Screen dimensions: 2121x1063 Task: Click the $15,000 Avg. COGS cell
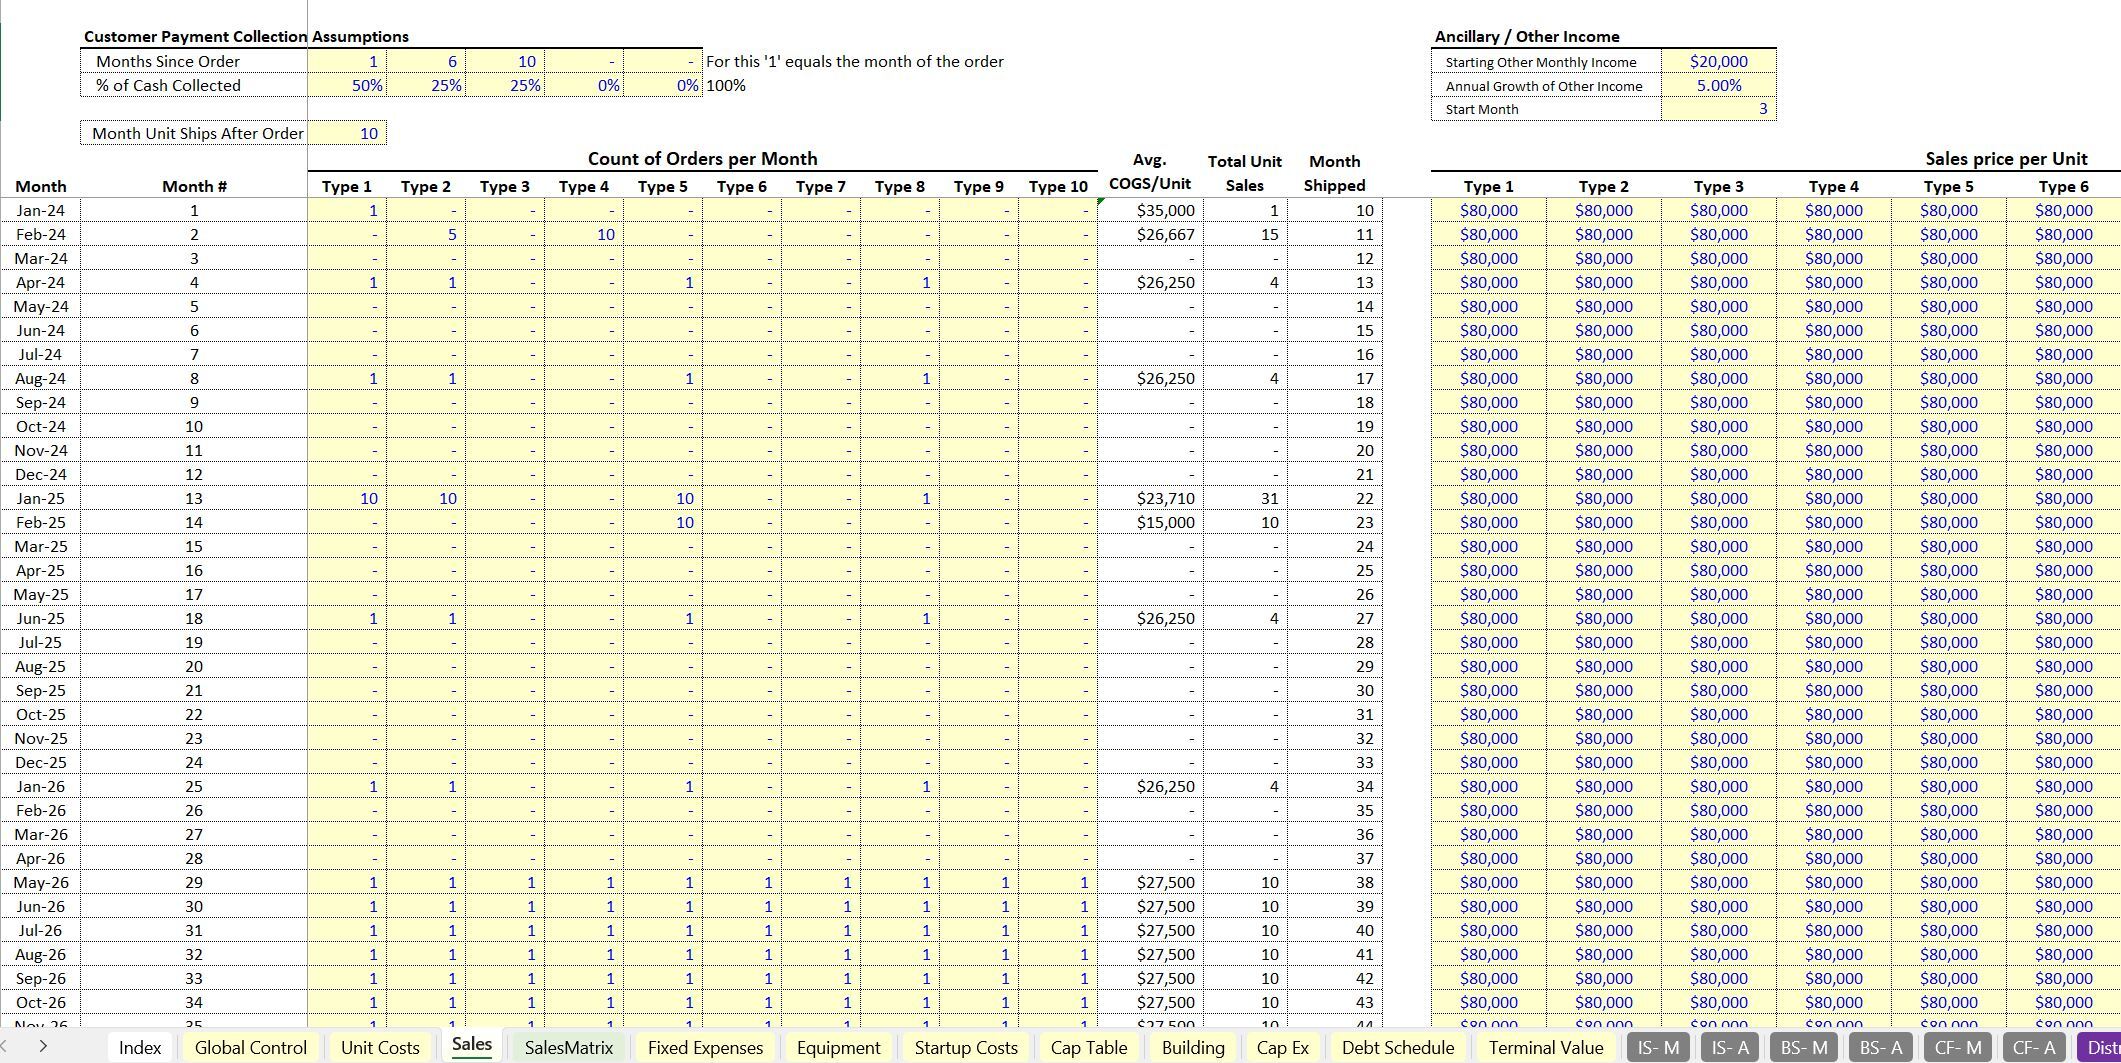pyautogui.click(x=1150, y=522)
